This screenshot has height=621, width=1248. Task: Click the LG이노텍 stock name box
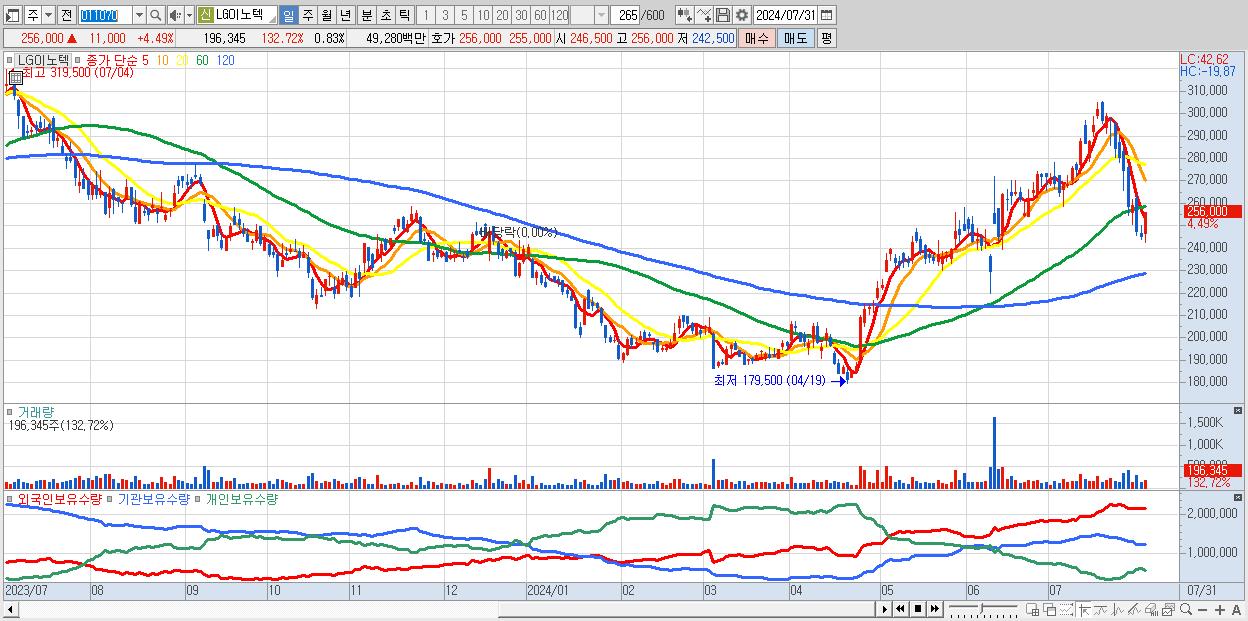[x=245, y=15]
